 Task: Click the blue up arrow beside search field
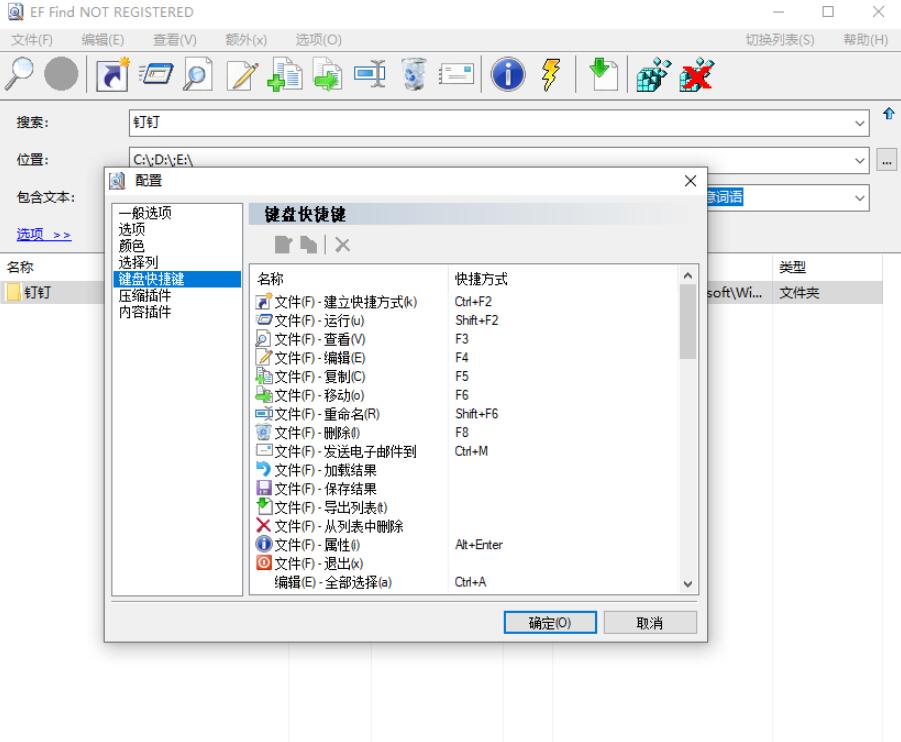pyautogui.click(x=888, y=113)
